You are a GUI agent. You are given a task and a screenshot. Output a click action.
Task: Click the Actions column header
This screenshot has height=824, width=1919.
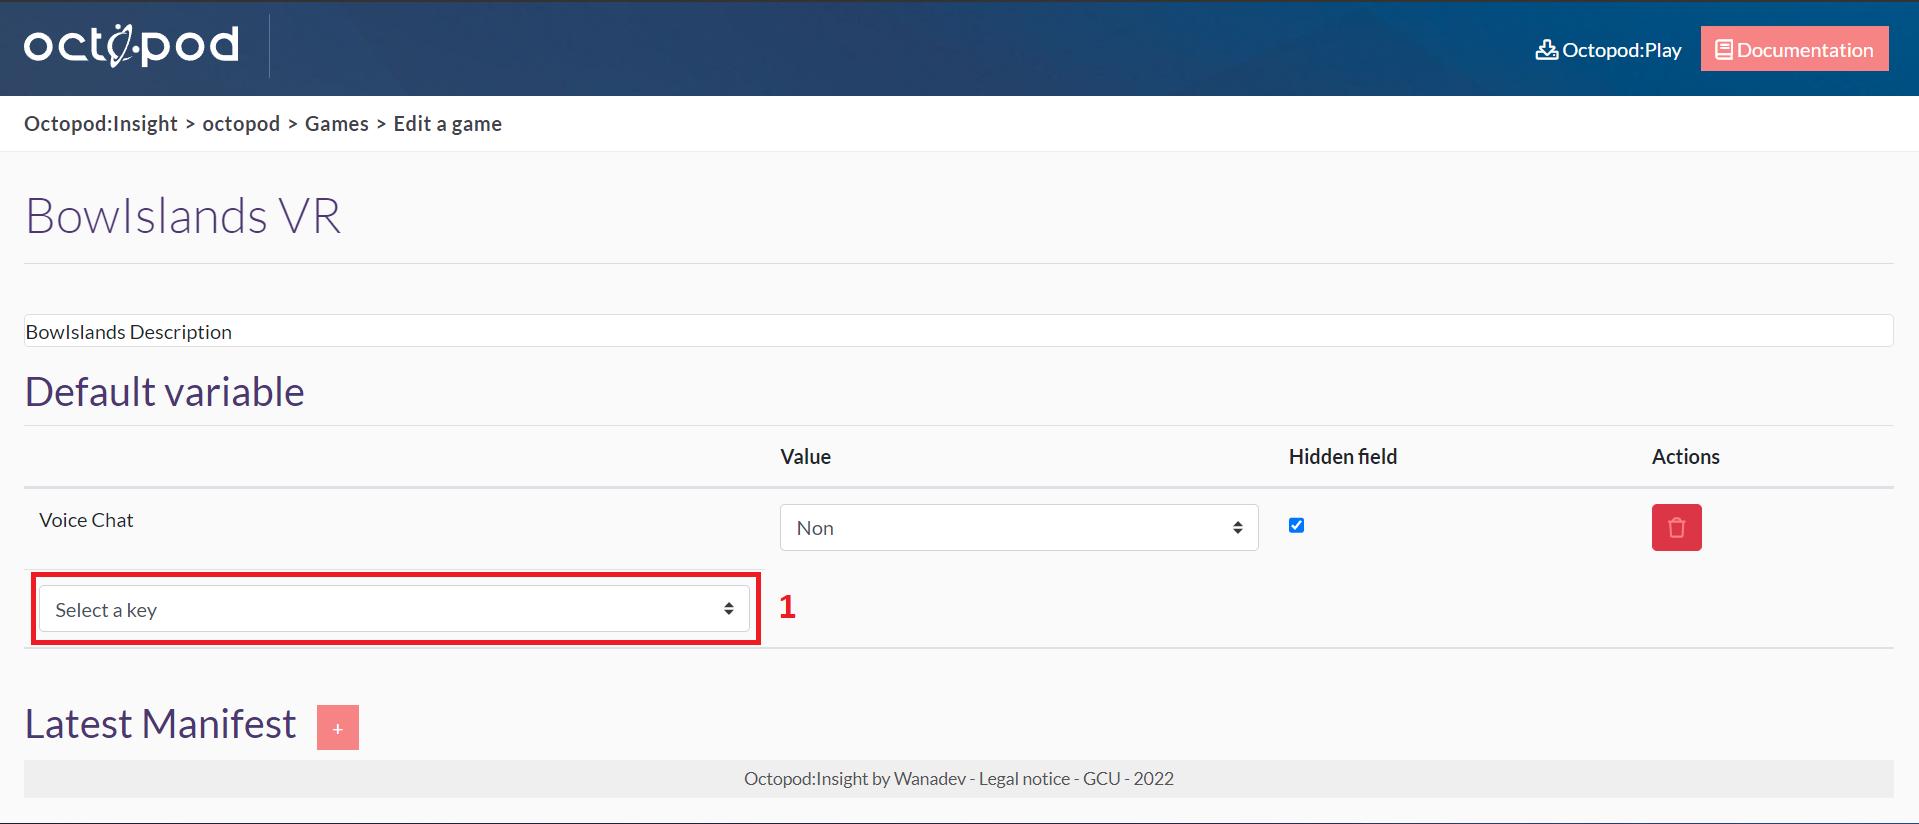click(1685, 457)
